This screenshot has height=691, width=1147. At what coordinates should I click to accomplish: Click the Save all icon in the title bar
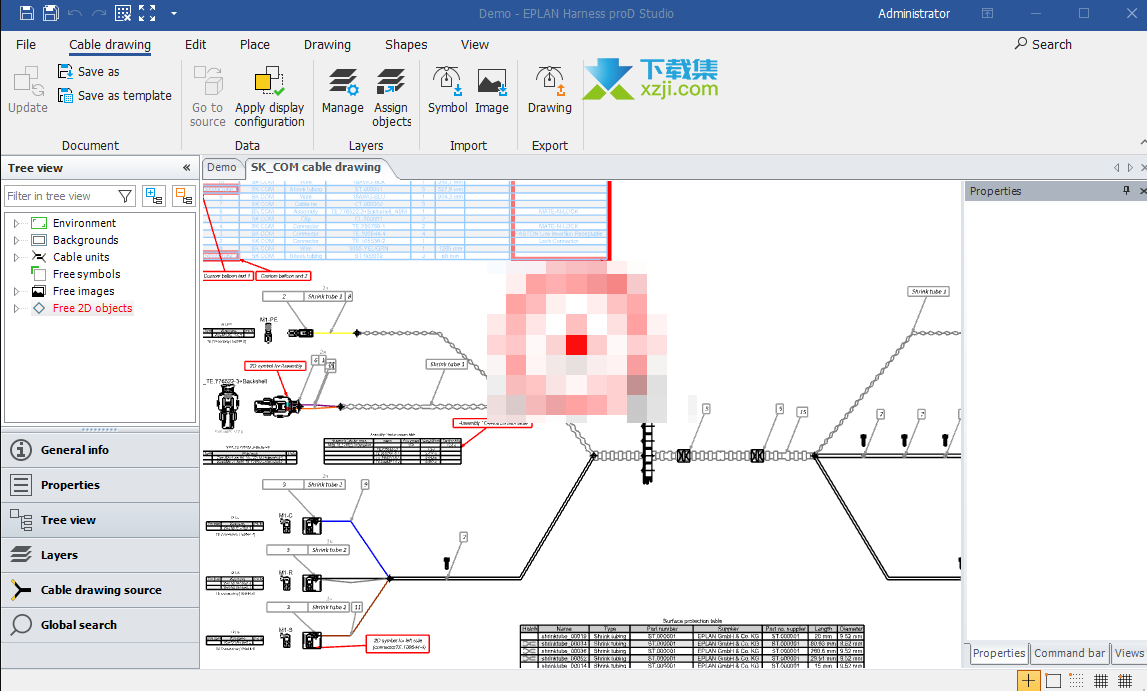[50, 13]
